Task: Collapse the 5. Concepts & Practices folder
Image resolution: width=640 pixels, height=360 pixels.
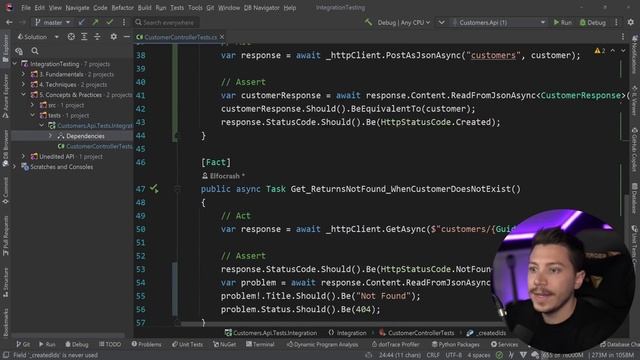Action: [x=24, y=95]
